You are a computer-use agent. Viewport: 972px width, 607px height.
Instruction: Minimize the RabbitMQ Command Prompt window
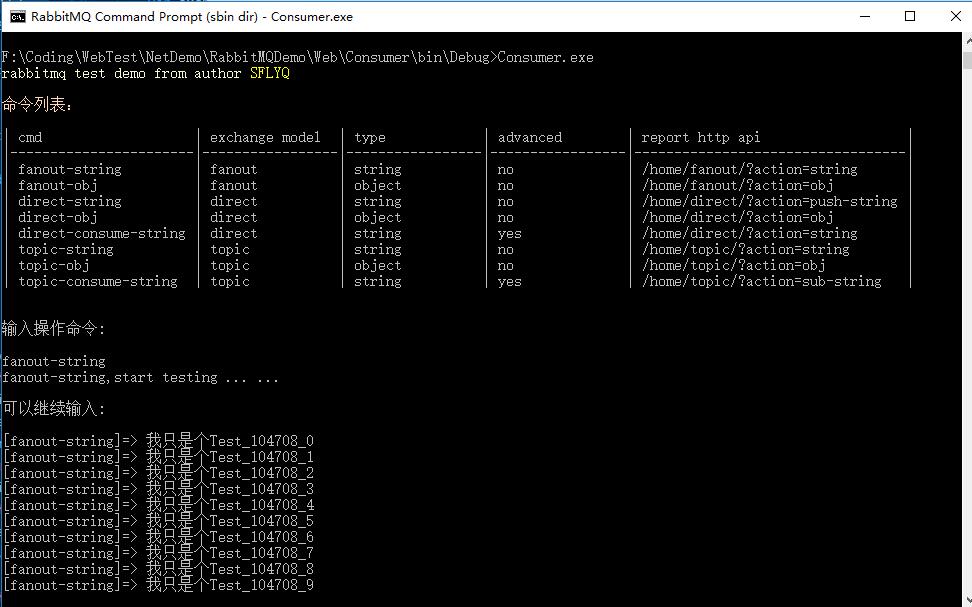[x=864, y=16]
